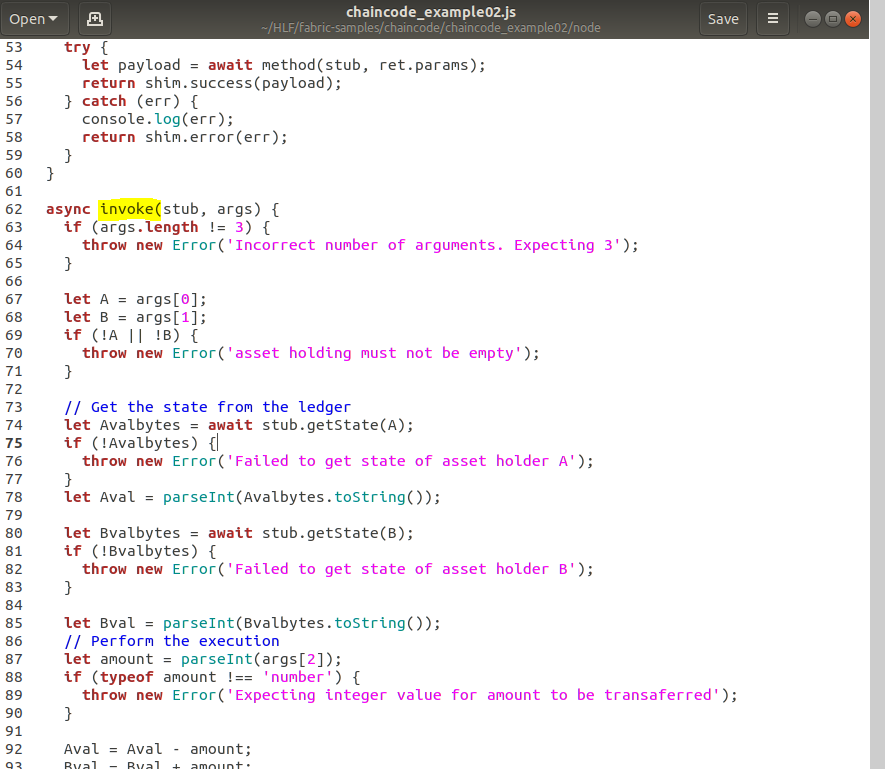Click 'asset holding must not be empty' string

point(374,353)
